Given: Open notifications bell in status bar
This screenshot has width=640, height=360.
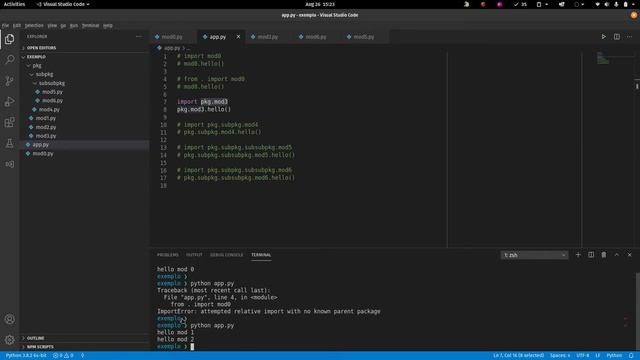Looking at the screenshot, I should 631,356.
